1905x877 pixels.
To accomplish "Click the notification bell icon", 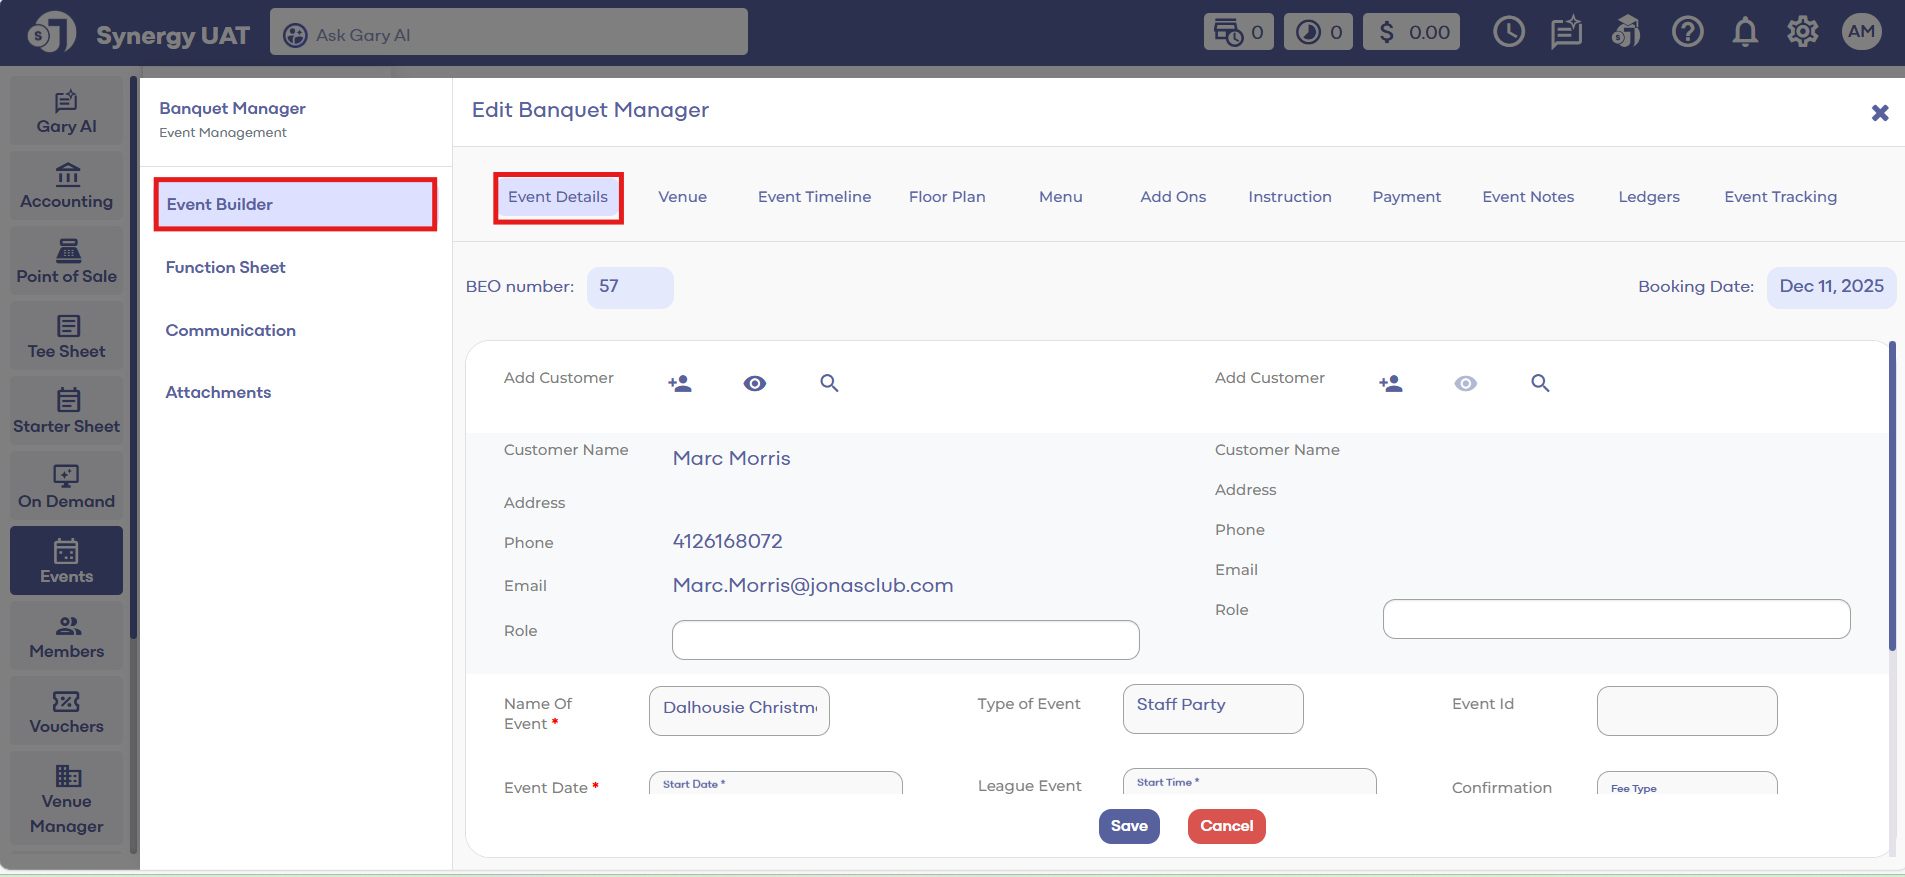I will (1745, 32).
